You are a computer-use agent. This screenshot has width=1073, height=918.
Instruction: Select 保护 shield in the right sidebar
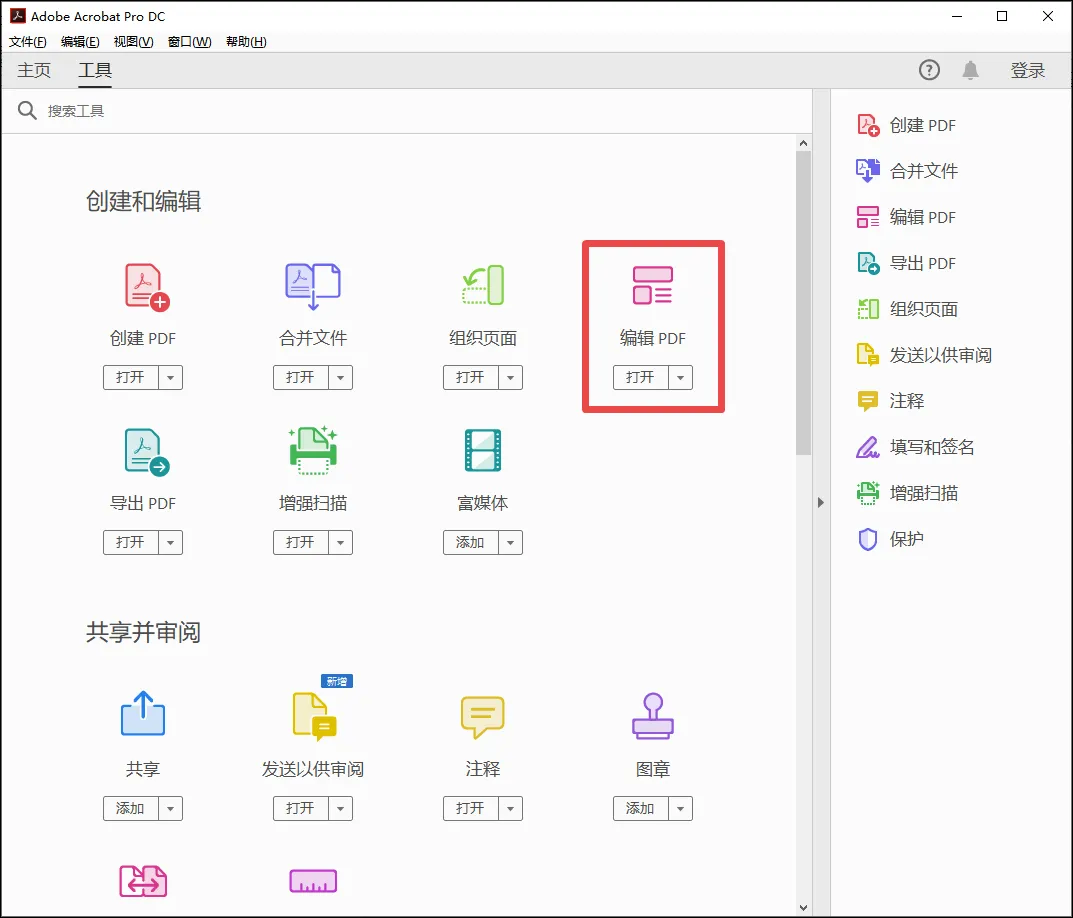coord(890,539)
